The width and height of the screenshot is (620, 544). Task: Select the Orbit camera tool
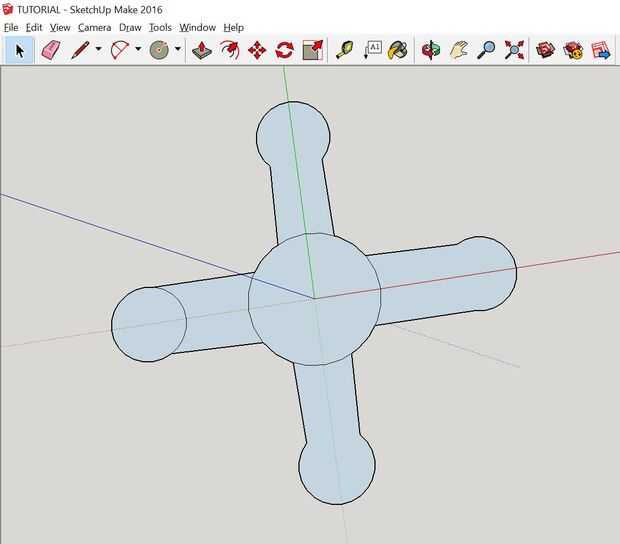(x=431, y=50)
